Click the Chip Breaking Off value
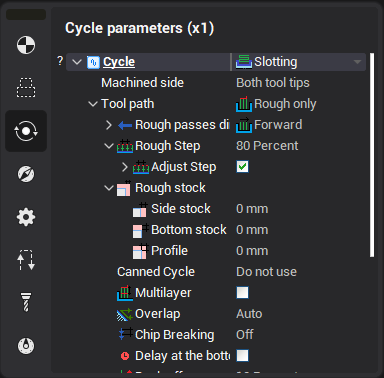 pyautogui.click(x=245, y=335)
